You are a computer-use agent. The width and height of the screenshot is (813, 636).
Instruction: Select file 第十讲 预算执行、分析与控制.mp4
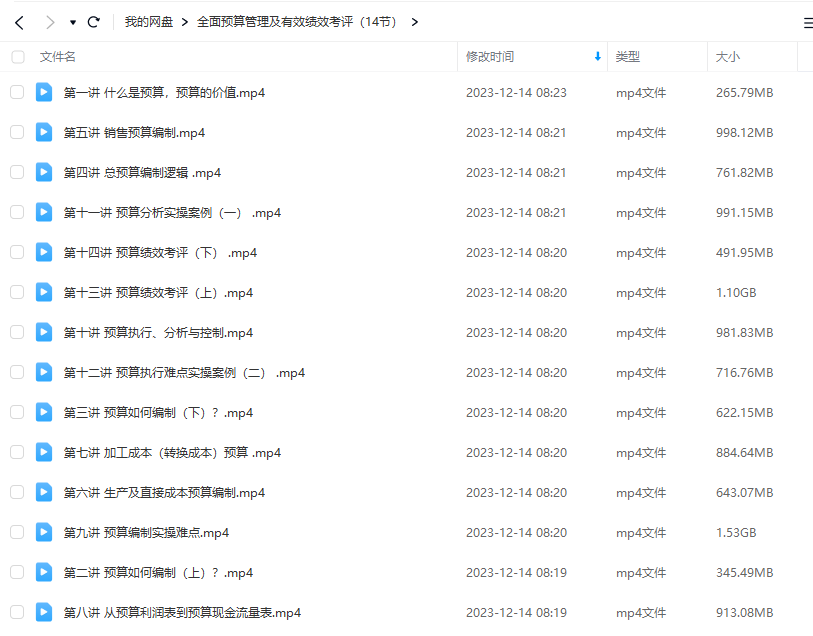tap(158, 333)
